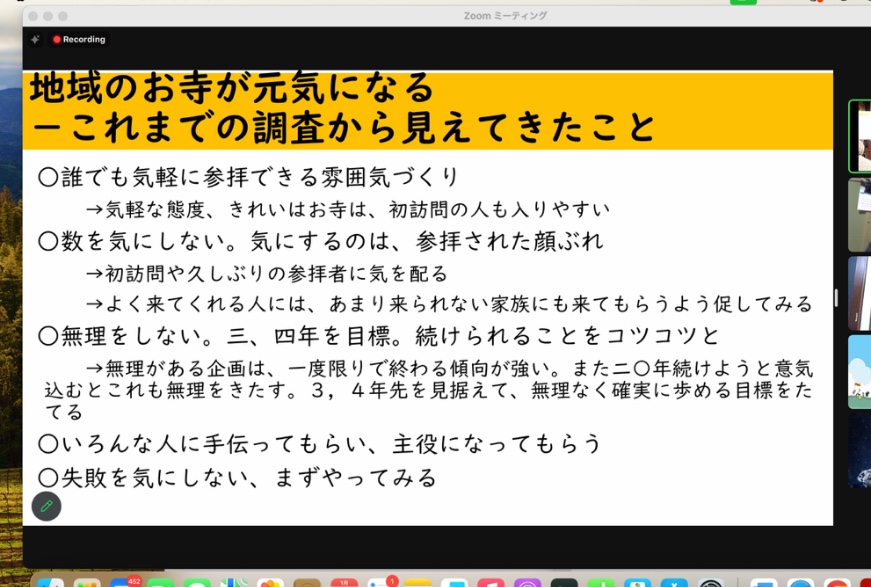Click the divider handle beside participant strip
The height and width of the screenshot is (587, 871).
tap(837, 298)
